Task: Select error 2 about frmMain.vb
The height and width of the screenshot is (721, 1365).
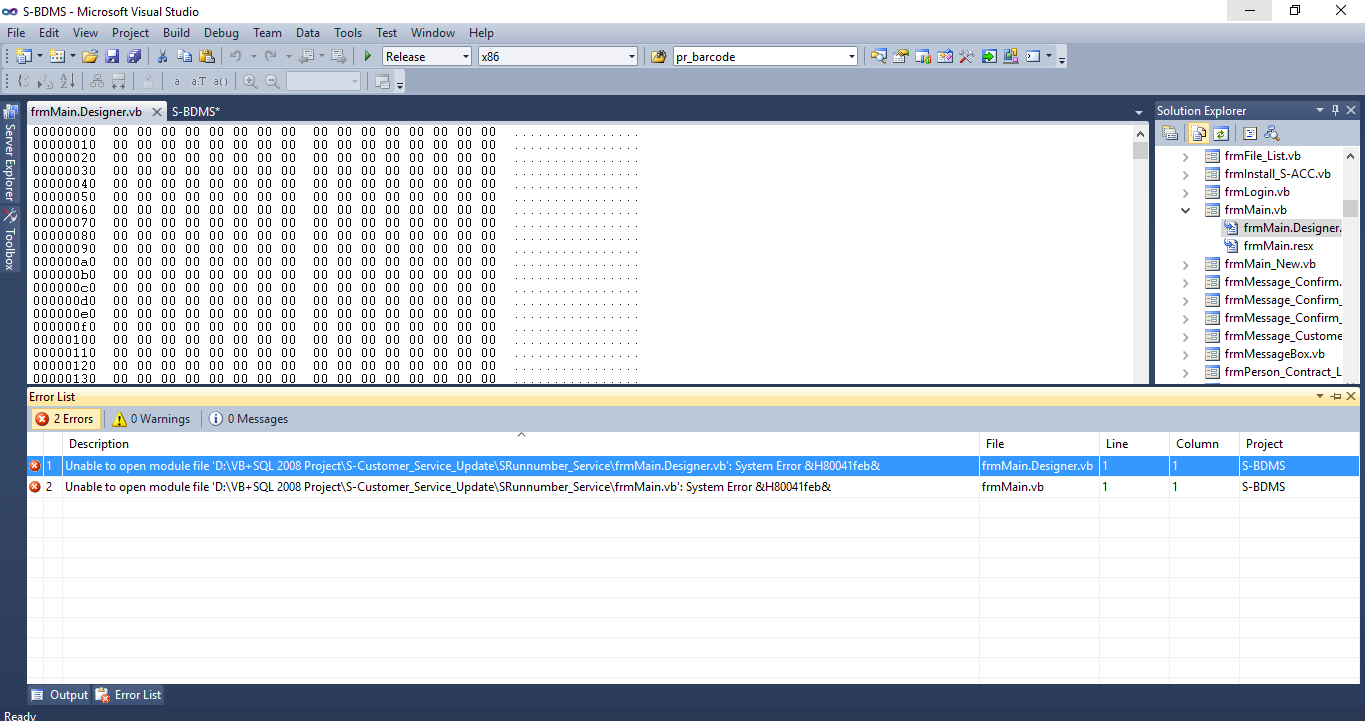Action: (693, 487)
